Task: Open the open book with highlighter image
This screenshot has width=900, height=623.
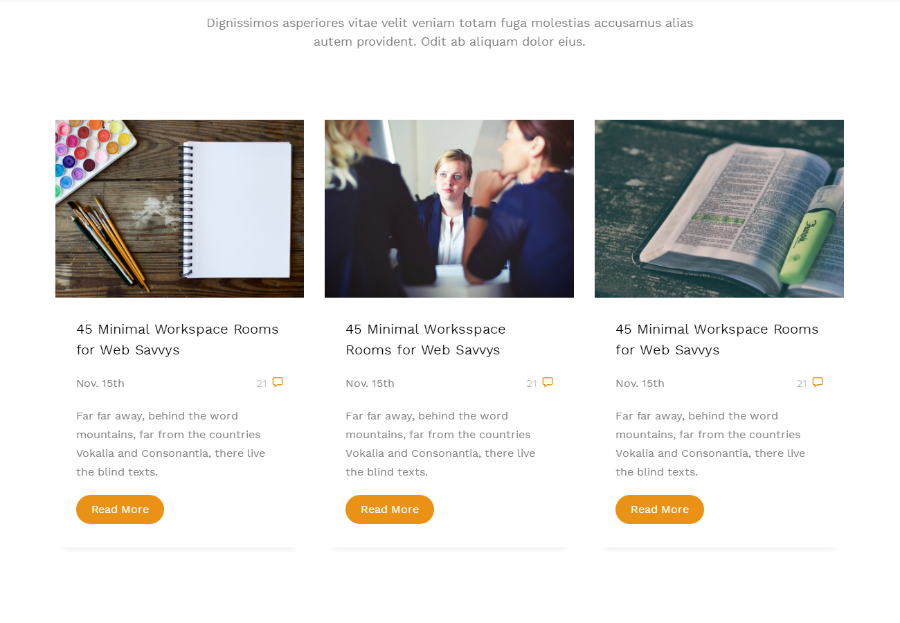Action: coord(719,208)
